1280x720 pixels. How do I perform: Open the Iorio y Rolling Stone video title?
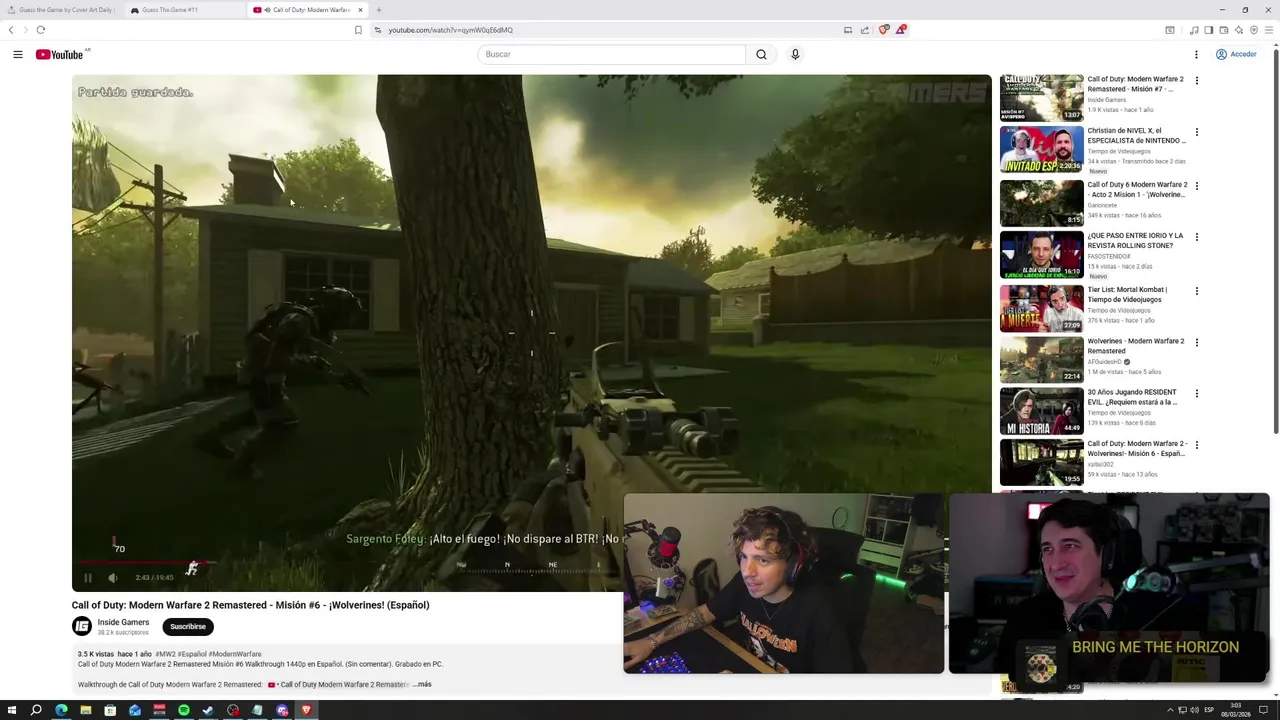pos(1135,240)
